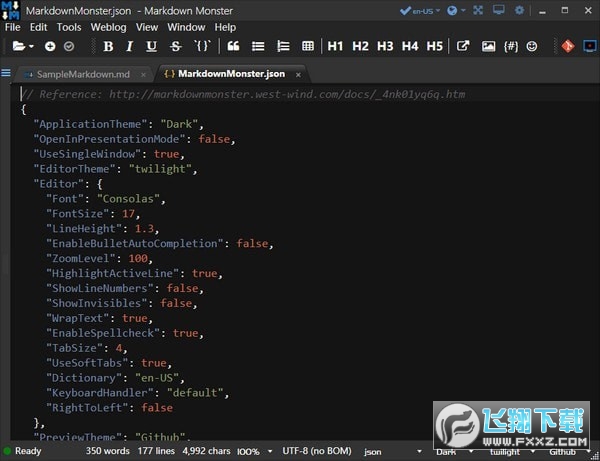
Task: Insert an image
Action: point(488,46)
